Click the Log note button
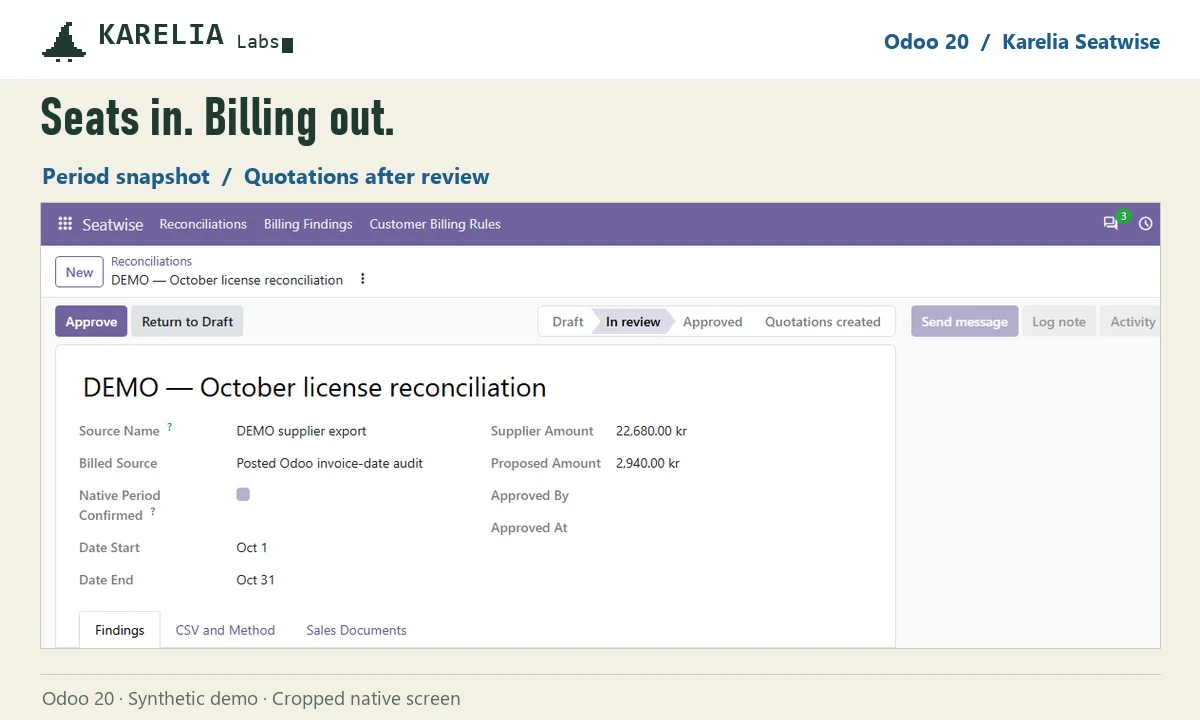This screenshot has width=1200, height=720. pyautogui.click(x=1059, y=321)
